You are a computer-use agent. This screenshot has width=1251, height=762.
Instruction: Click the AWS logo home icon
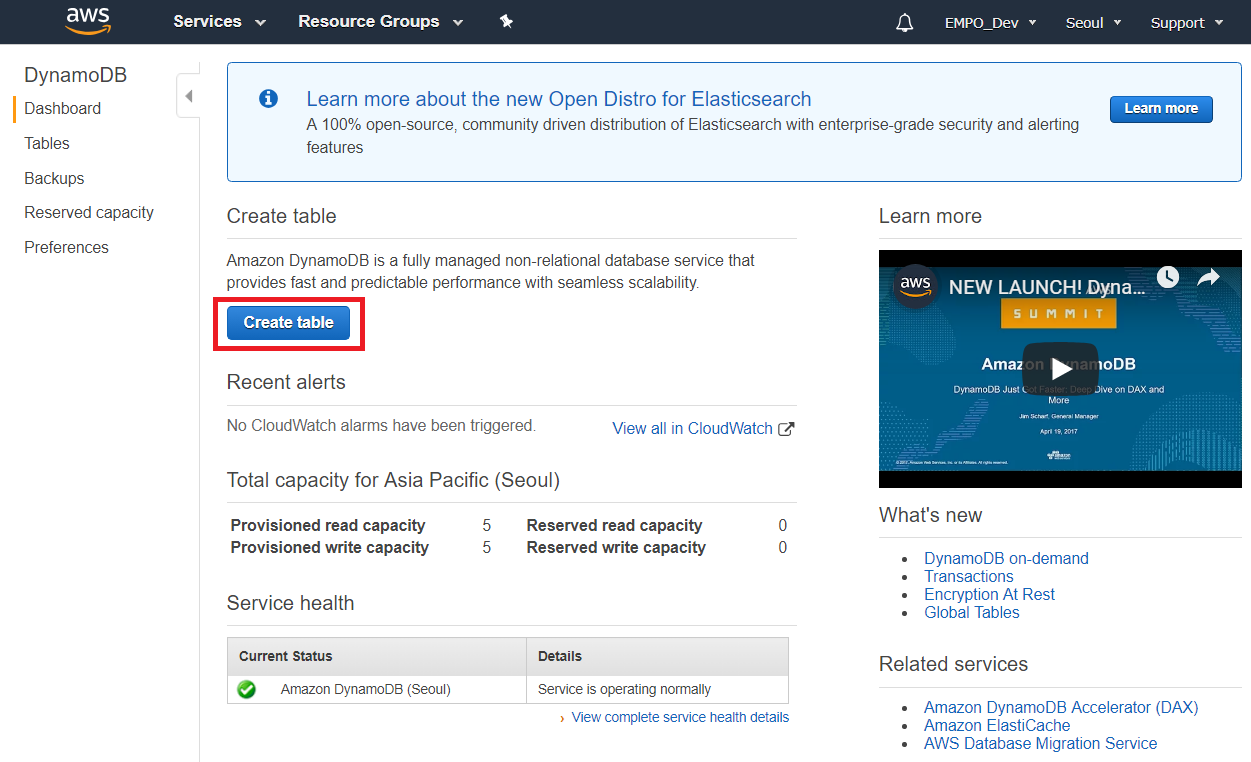[88, 21]
